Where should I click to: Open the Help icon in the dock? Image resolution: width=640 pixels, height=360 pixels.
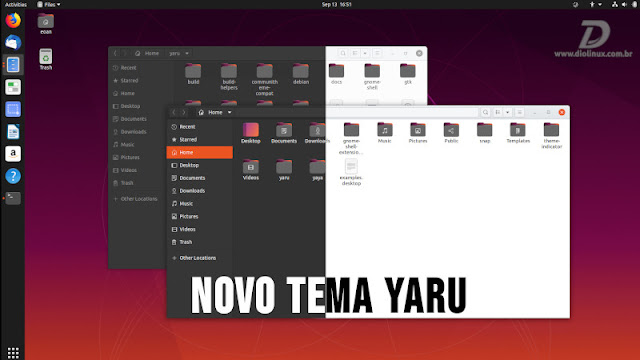pyautogui.click(x=13, y=176)
